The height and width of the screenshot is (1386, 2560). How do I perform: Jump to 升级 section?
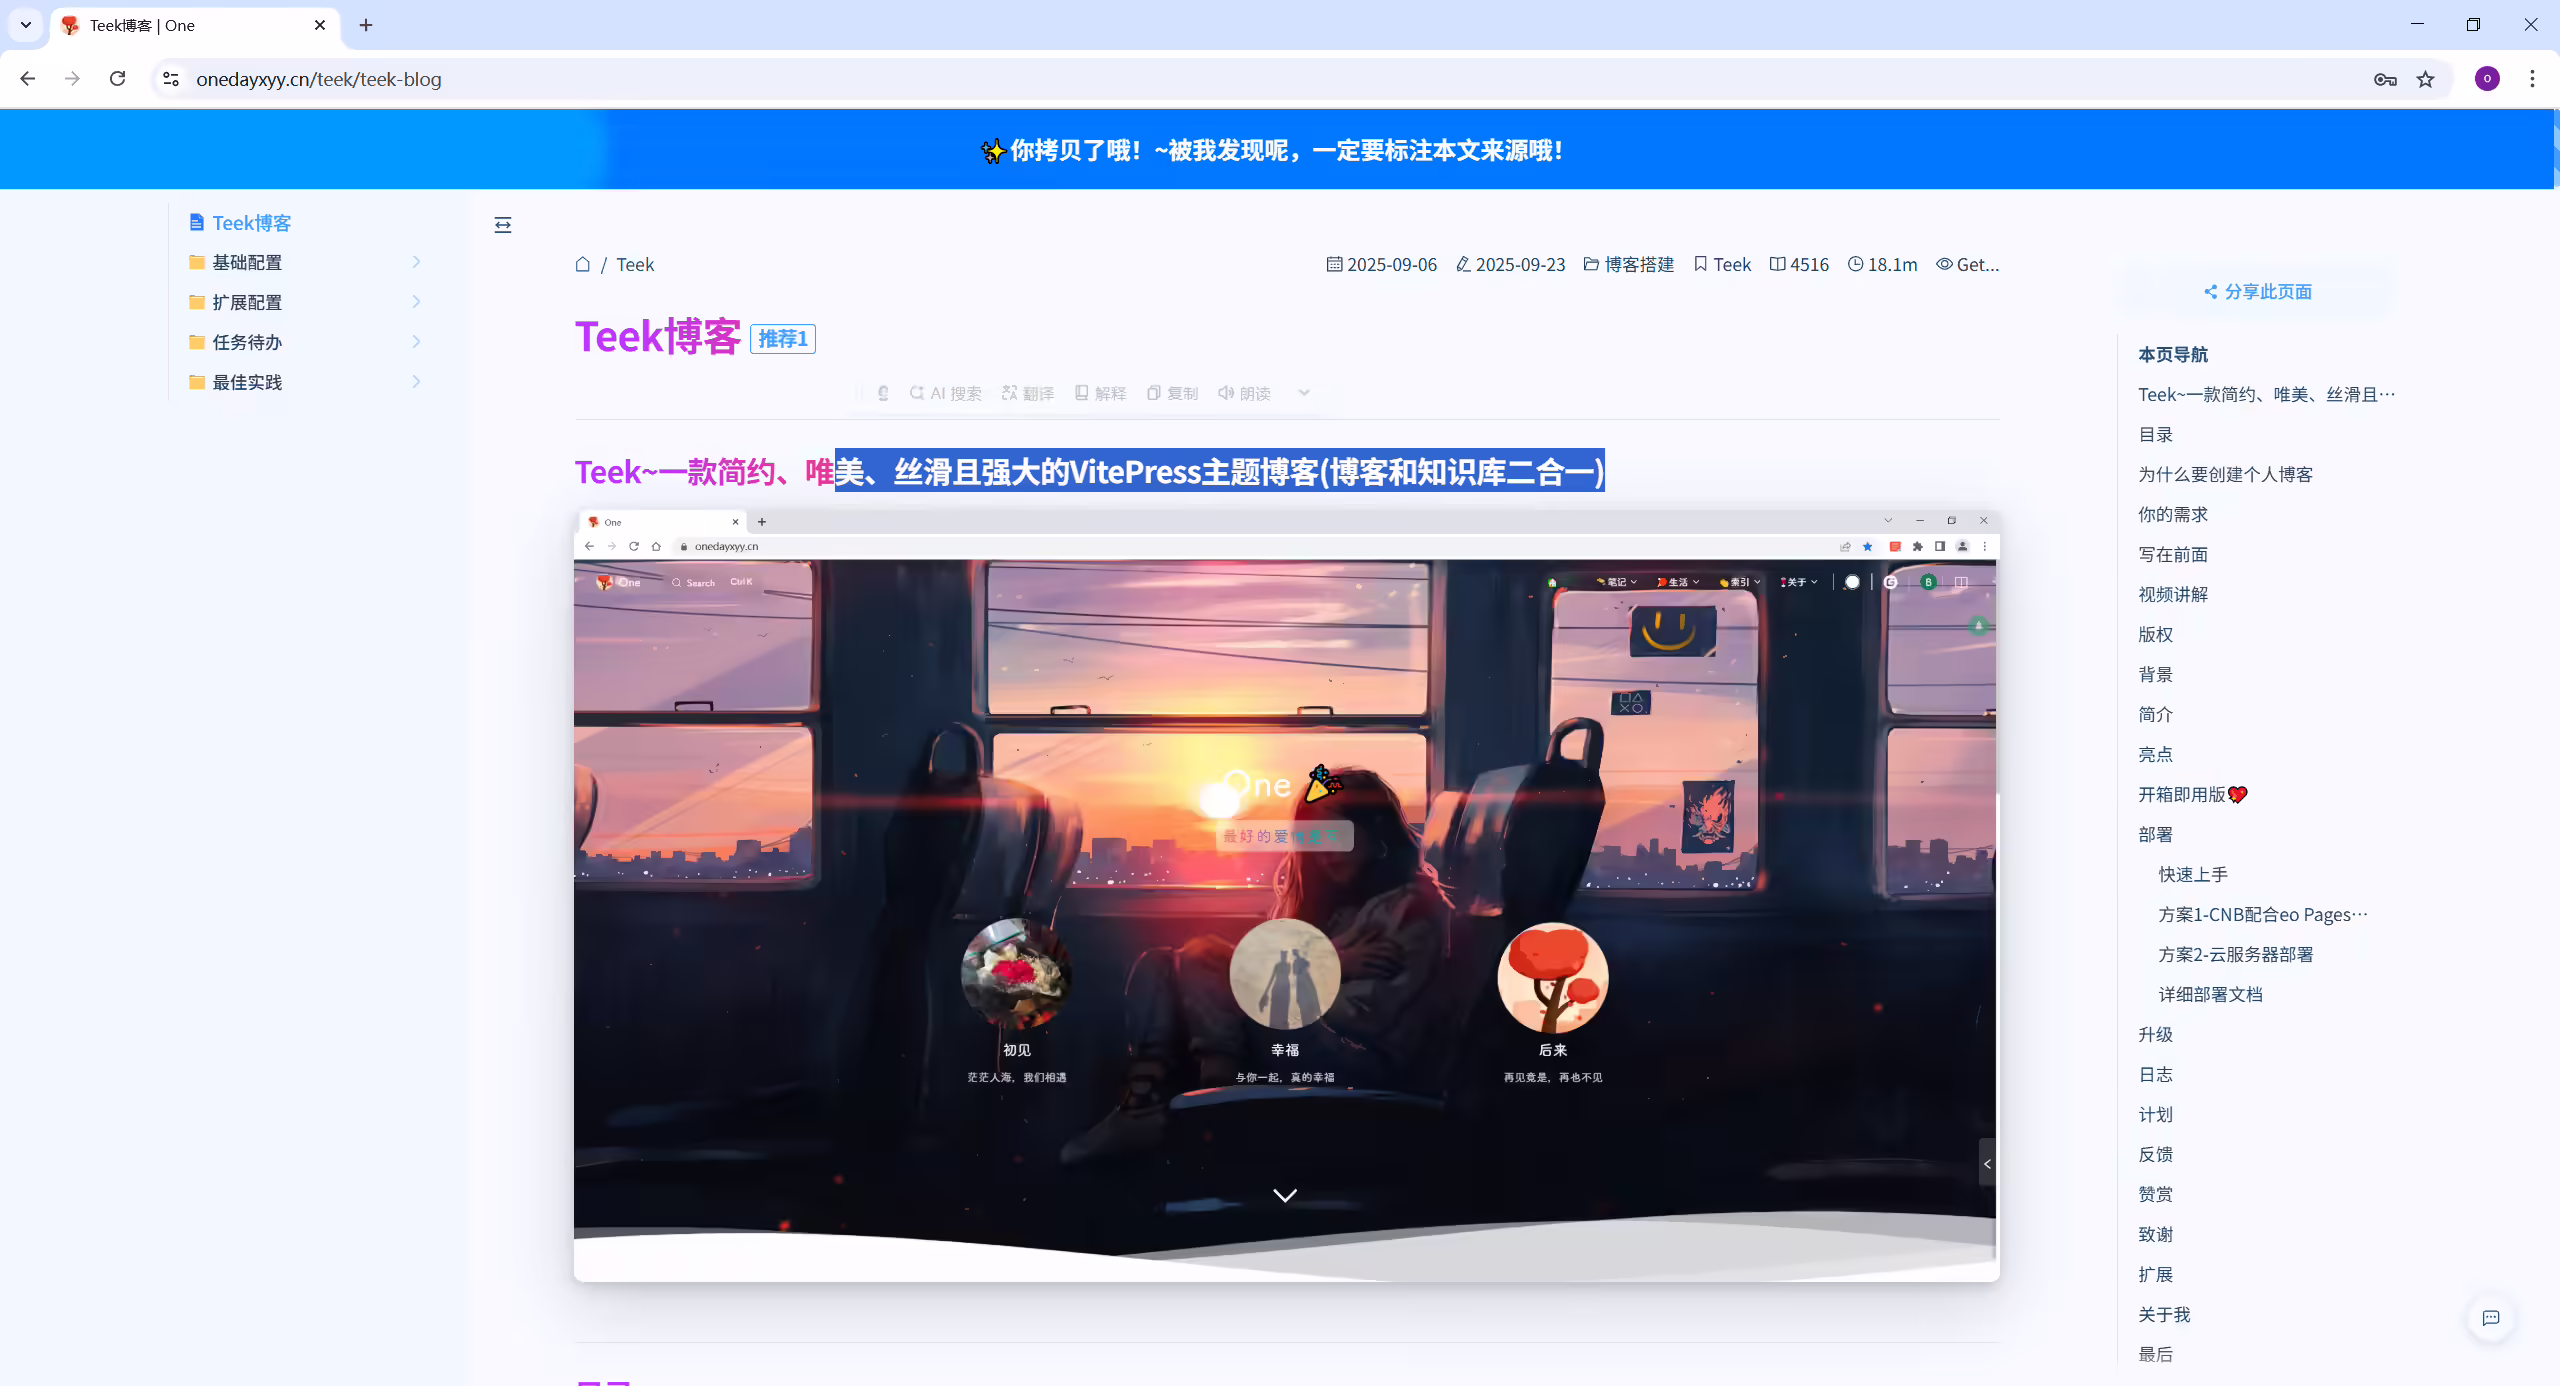pyautogui.click(x=2155, y=1034)
